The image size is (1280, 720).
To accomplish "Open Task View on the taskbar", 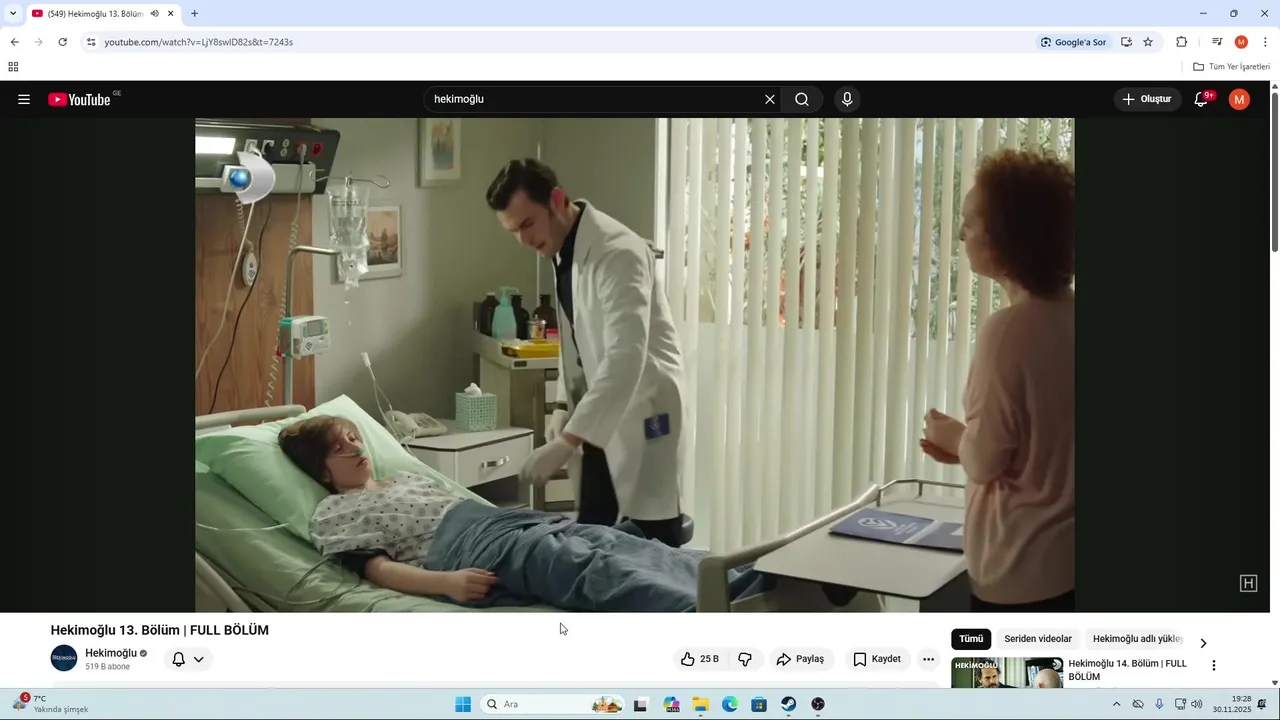I will click(640, 704).
